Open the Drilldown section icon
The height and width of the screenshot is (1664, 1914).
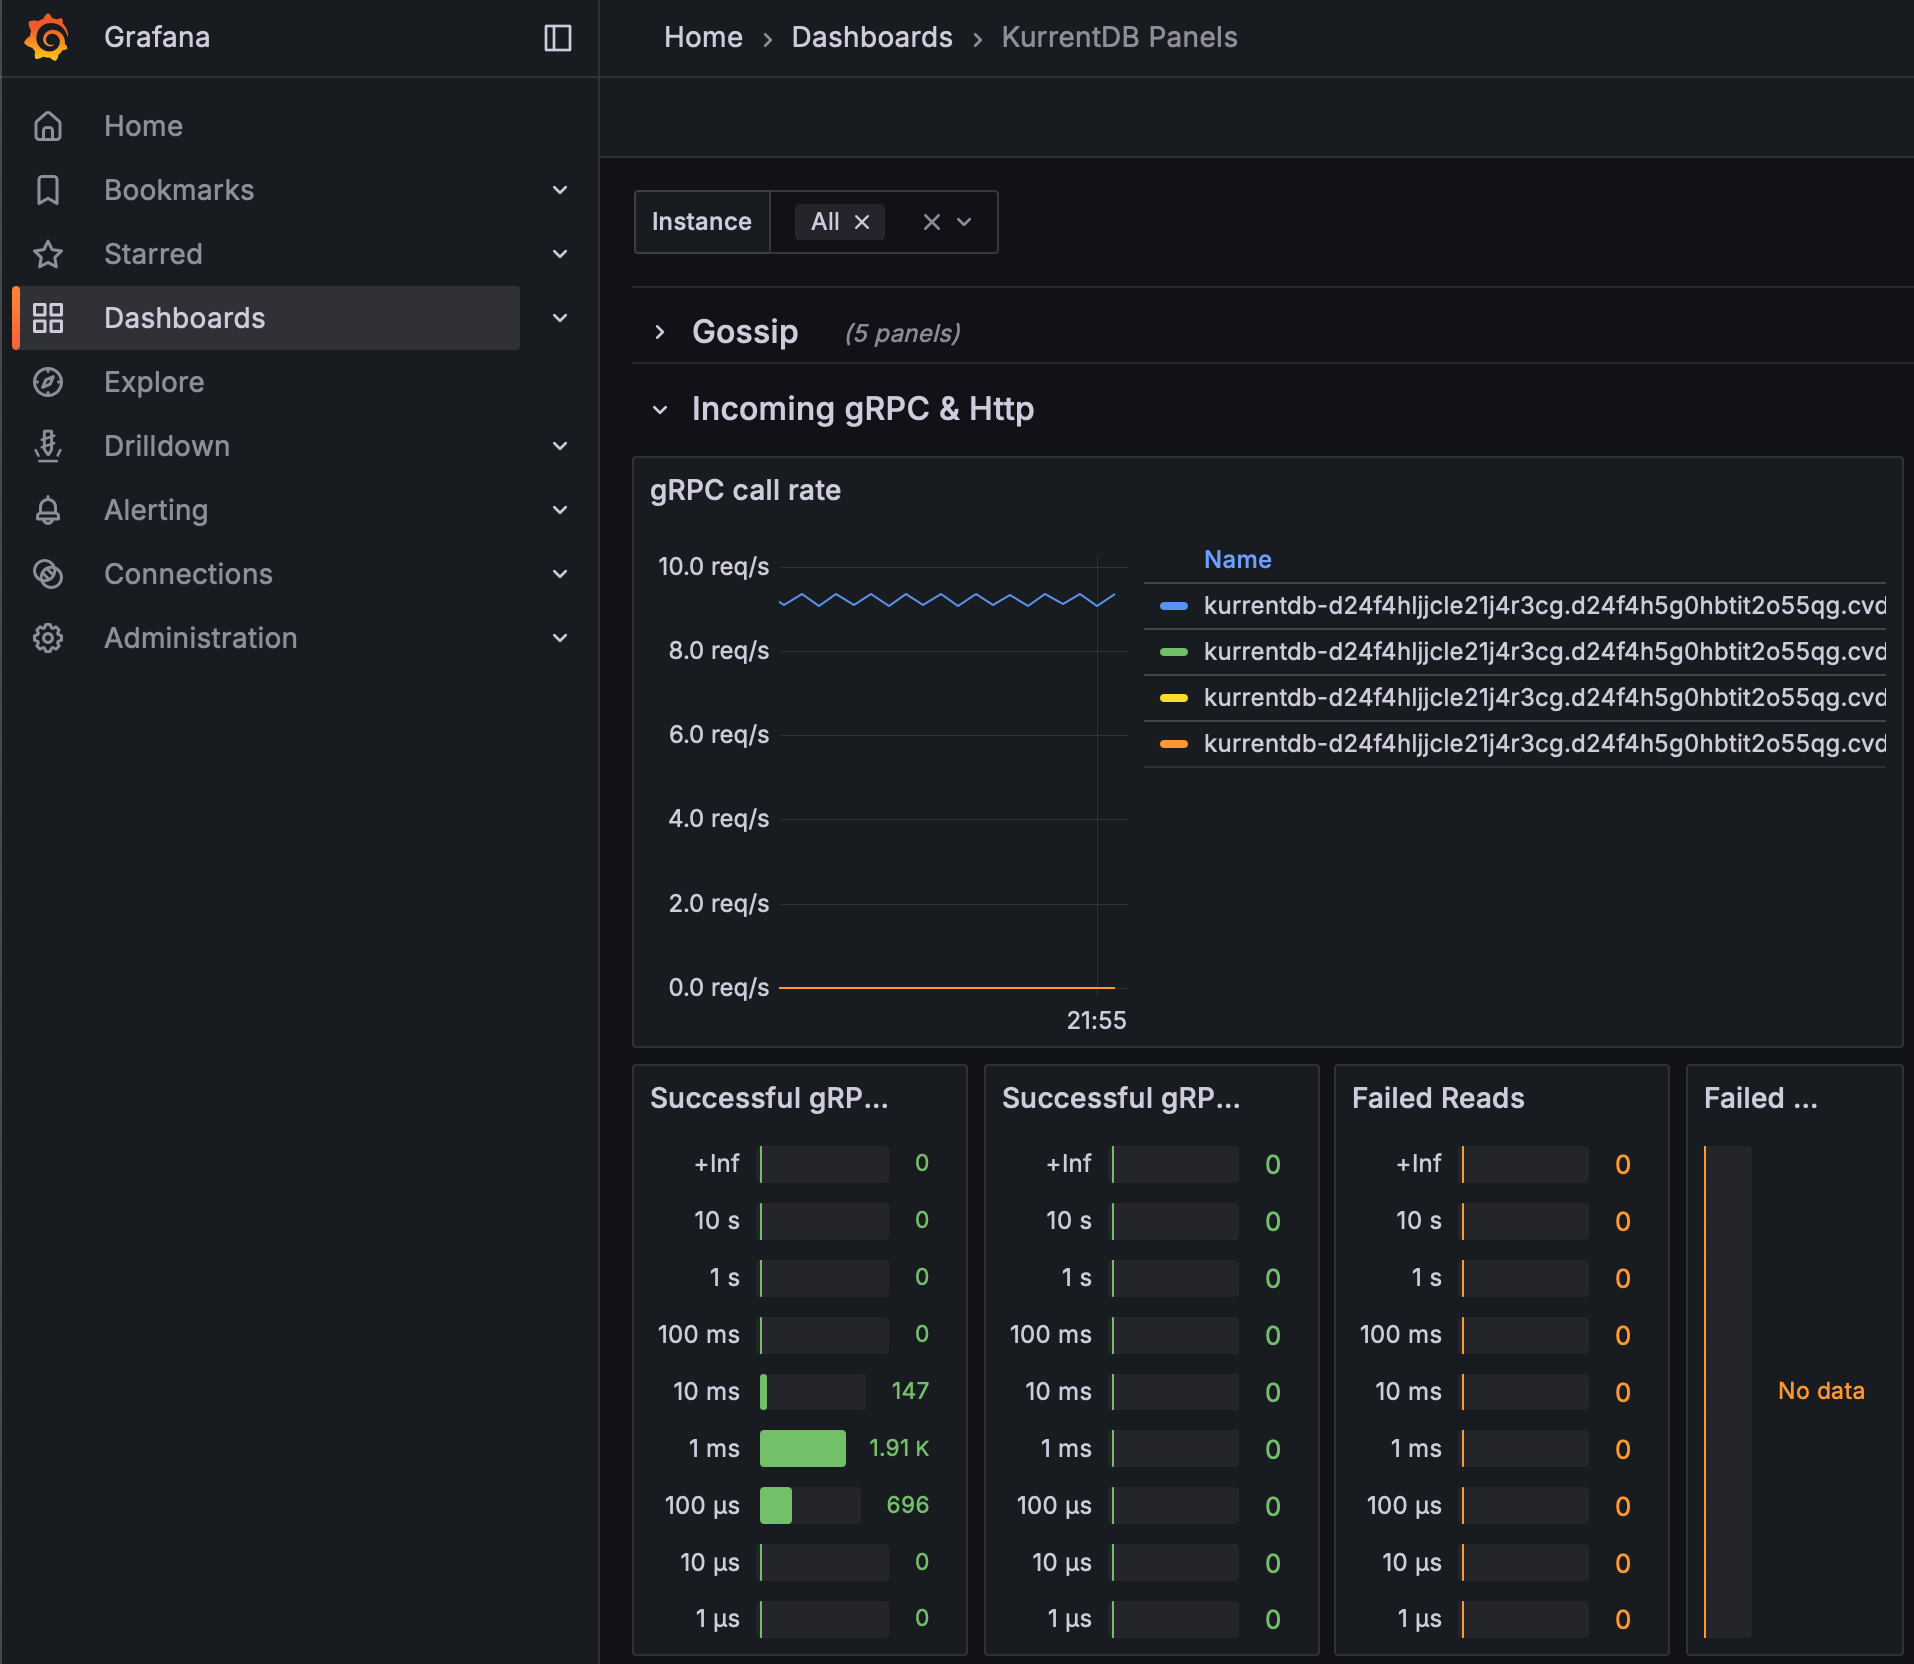pos(48,446)
